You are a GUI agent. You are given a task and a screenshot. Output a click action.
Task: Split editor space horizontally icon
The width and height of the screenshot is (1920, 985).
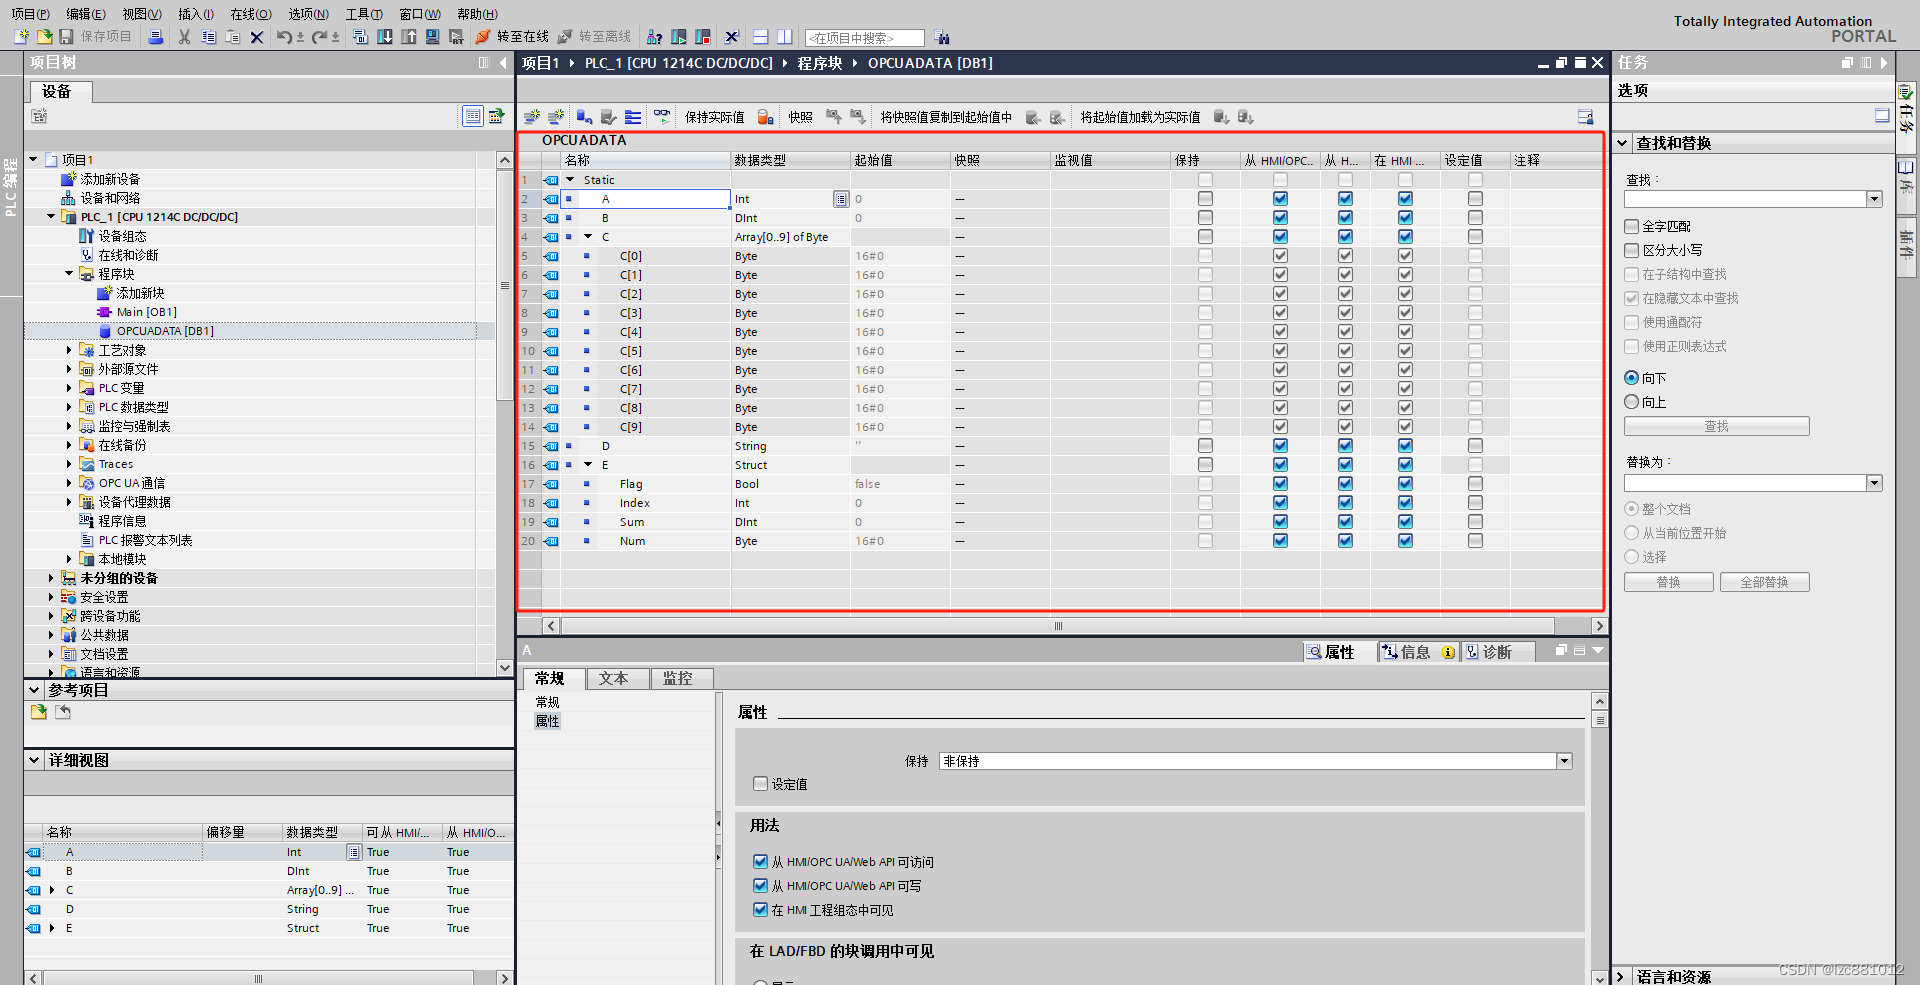(x=761, y=37)
